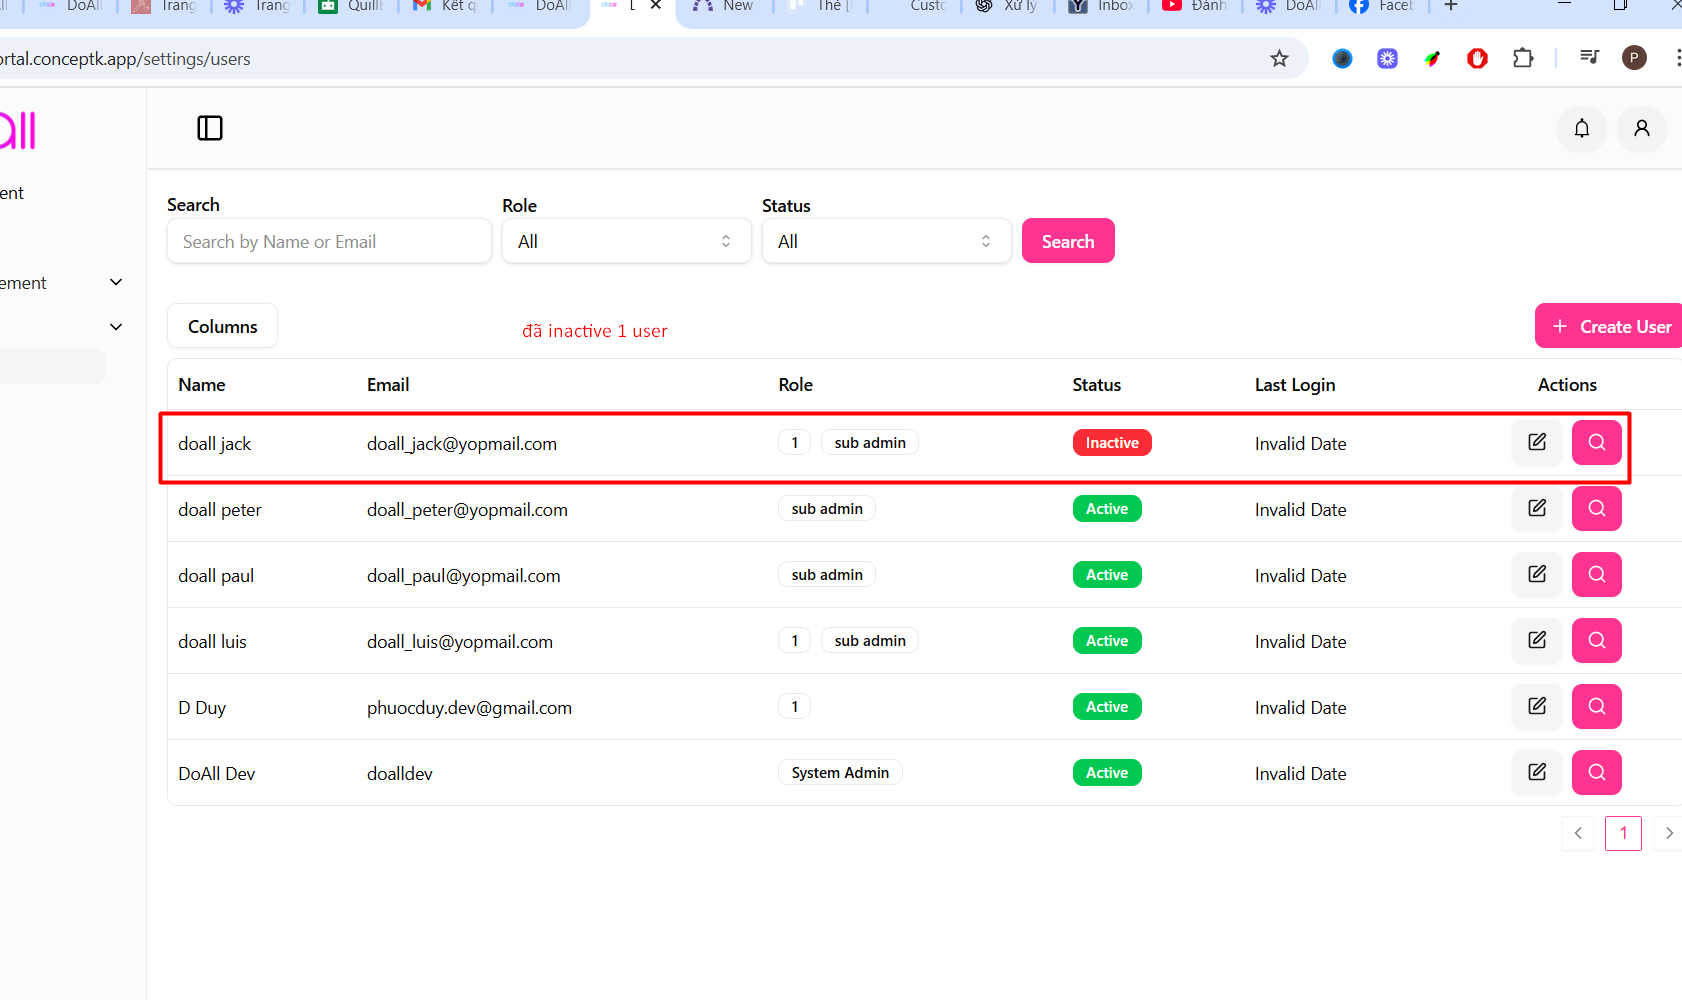
Task: View details of doall peter
Action: click(1596, 508)
